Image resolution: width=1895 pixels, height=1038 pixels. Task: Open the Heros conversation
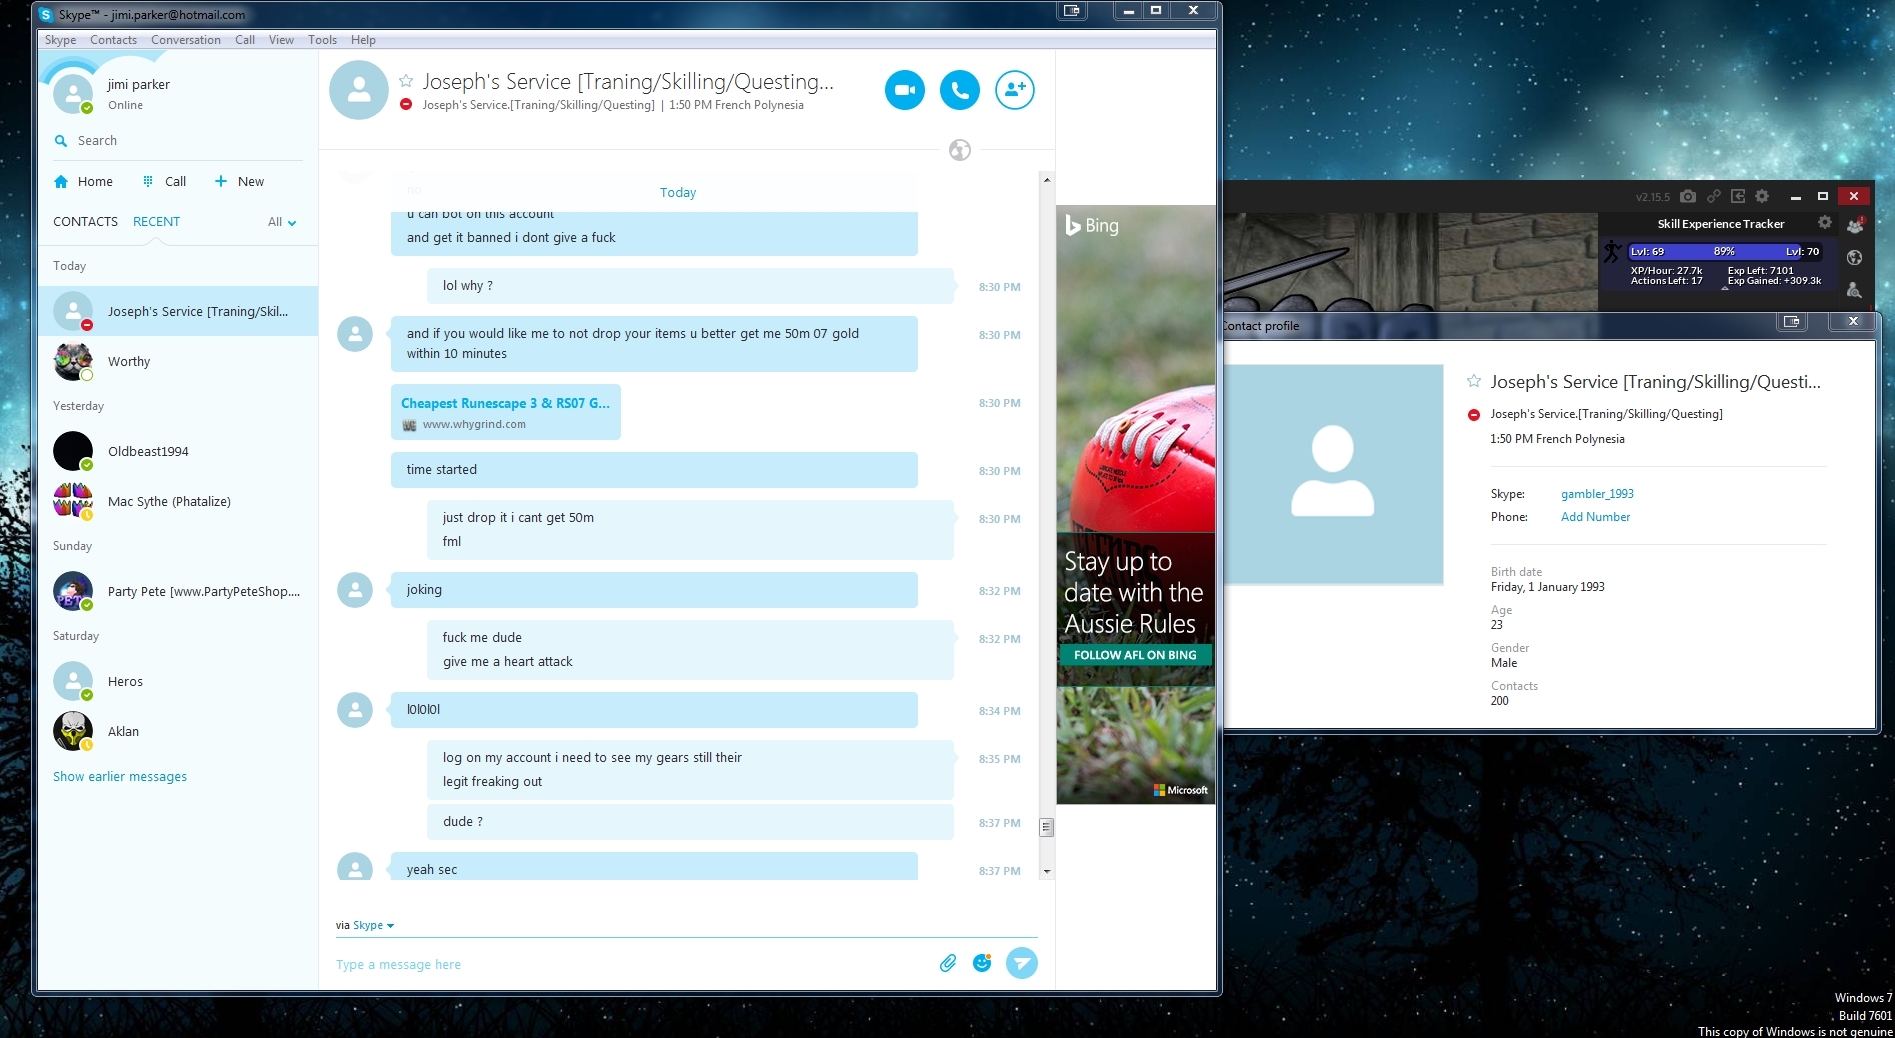click(178, 681)
